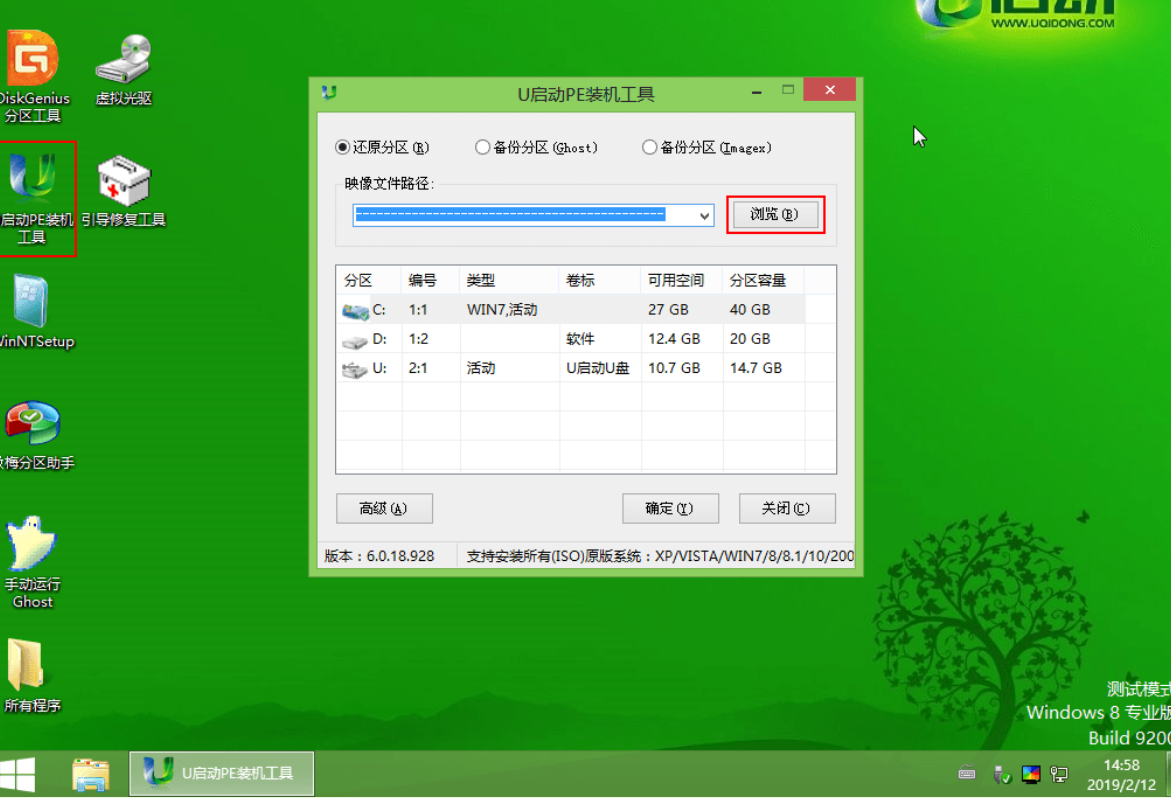1171x798 pixels.
Task: Expand the 映像文件路径 dropdown arrow
Action: 703,215
